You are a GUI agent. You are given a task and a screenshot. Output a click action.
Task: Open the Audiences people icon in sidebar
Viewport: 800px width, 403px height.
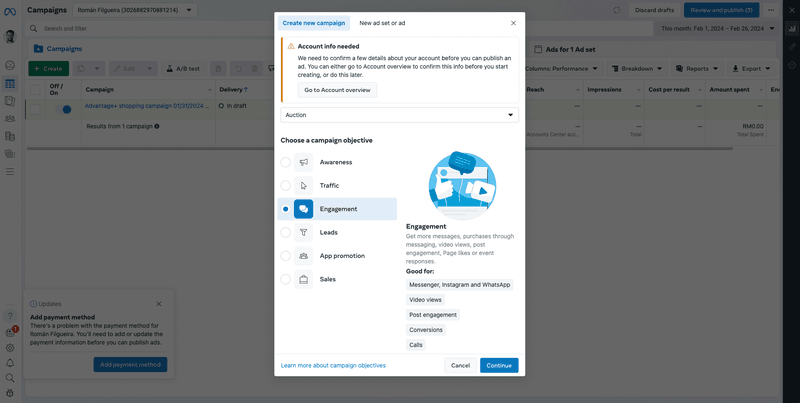pyautogui.click(x=10, y=118)
